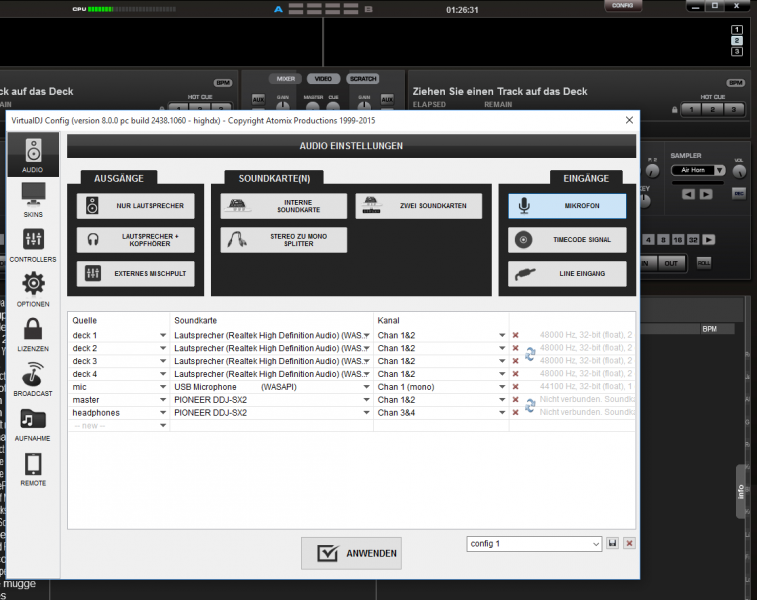Expand the mic source dropdown
The width and height of the screenshot is (757, 600).
[163, 387]
